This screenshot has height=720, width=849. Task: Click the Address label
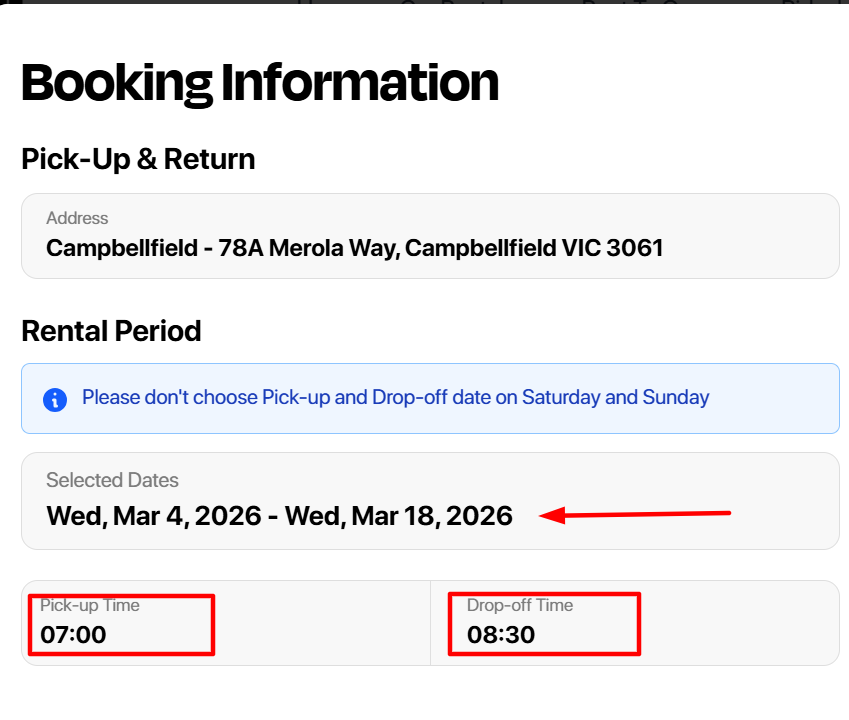click(x=77, y=218)
